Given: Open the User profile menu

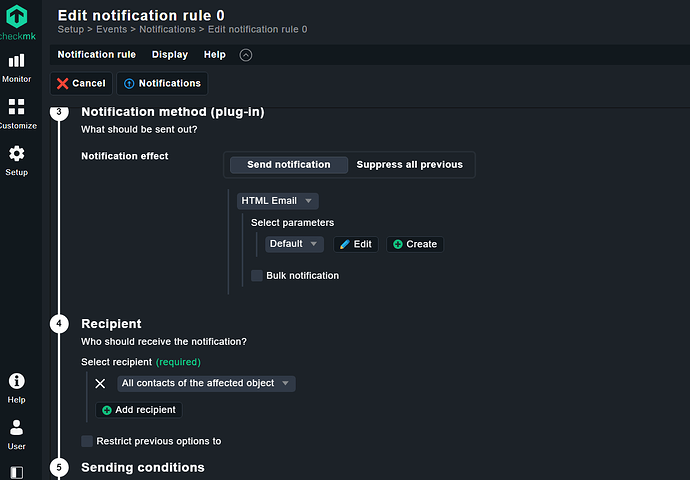Looking at the screenshot, I should pyautogui.click(x=16, y=434).
